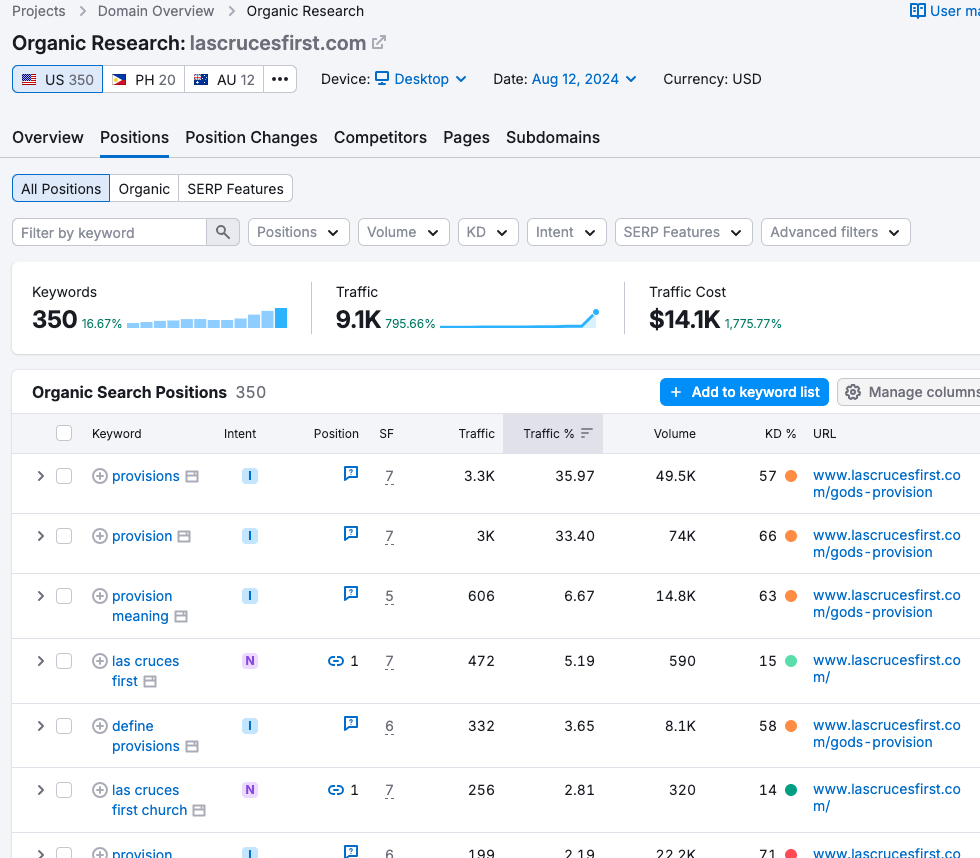Click the Filter by keyword input field
980x858 pixels.
109,232
